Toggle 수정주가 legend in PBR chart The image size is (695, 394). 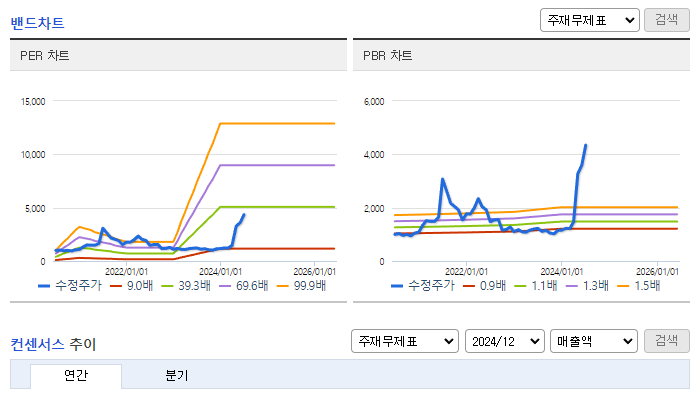coord(423,286)
